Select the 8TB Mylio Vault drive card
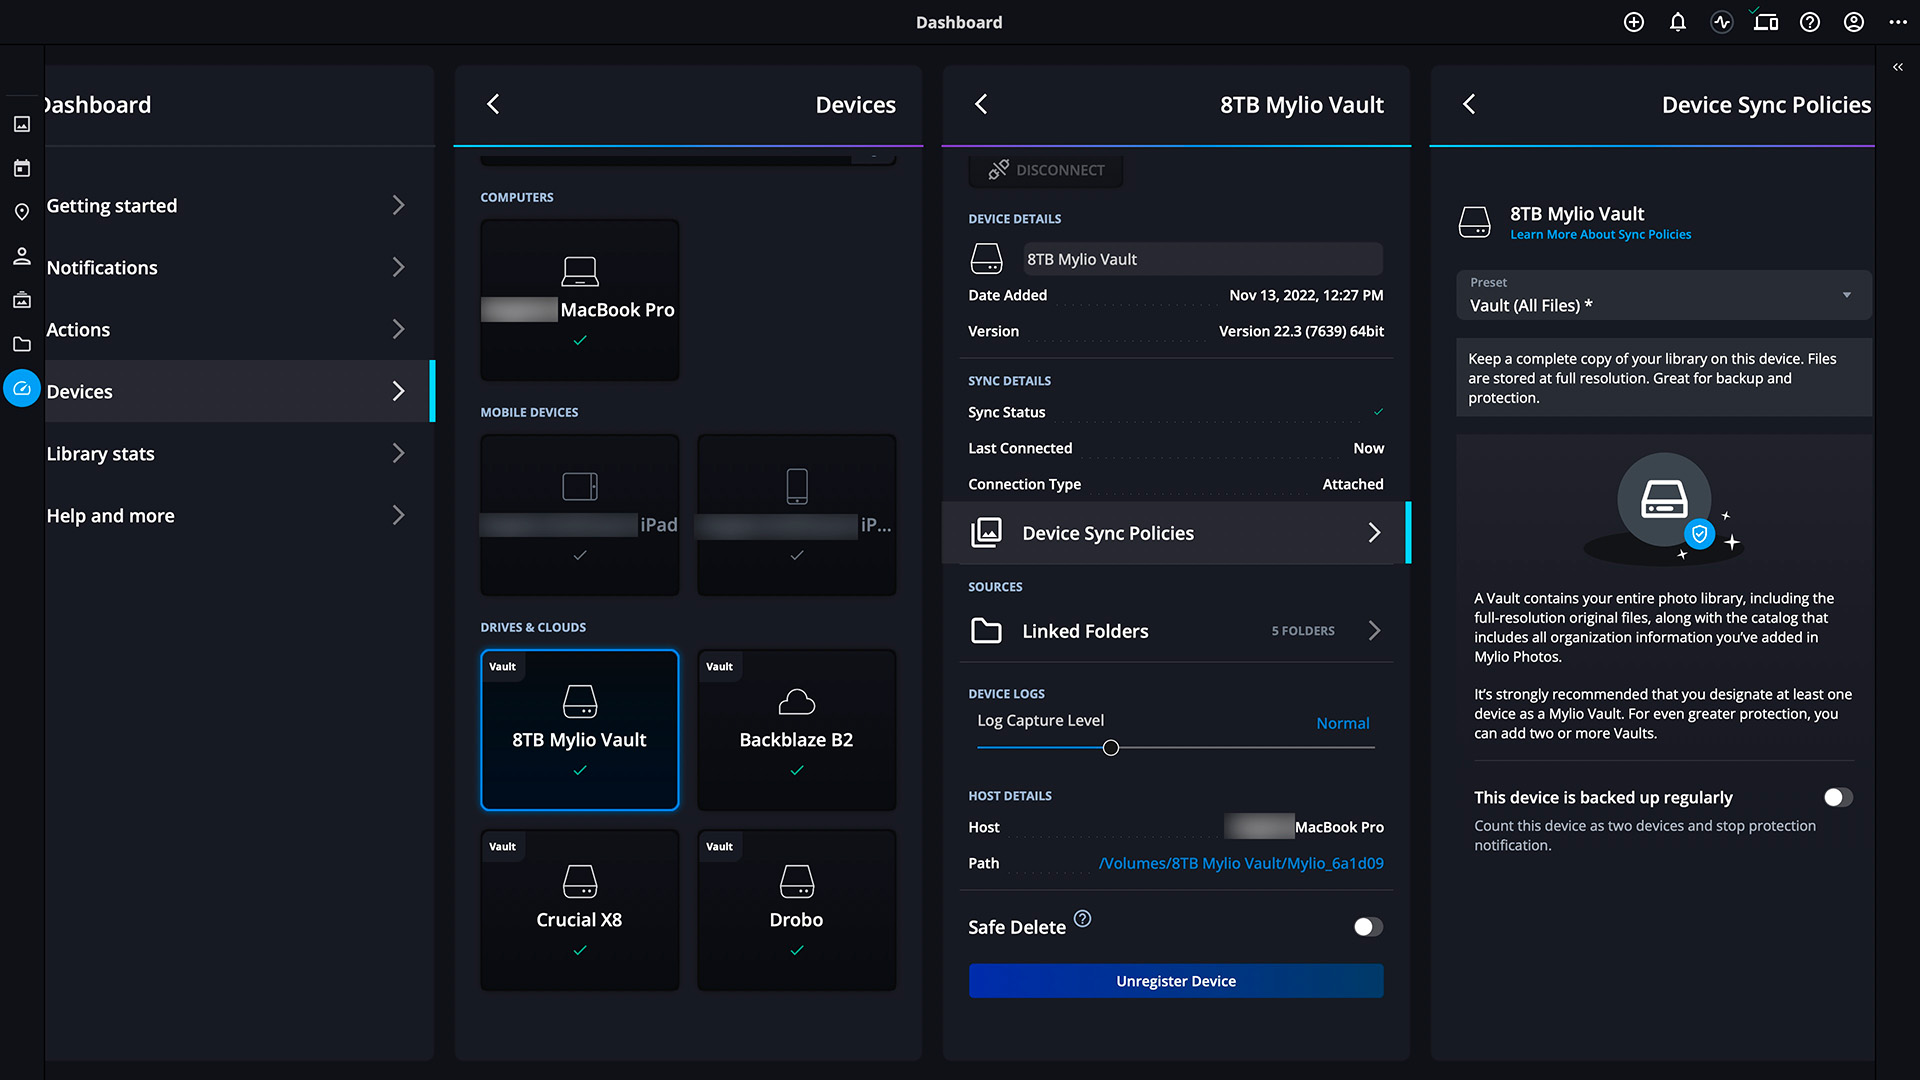 [580, 730]
